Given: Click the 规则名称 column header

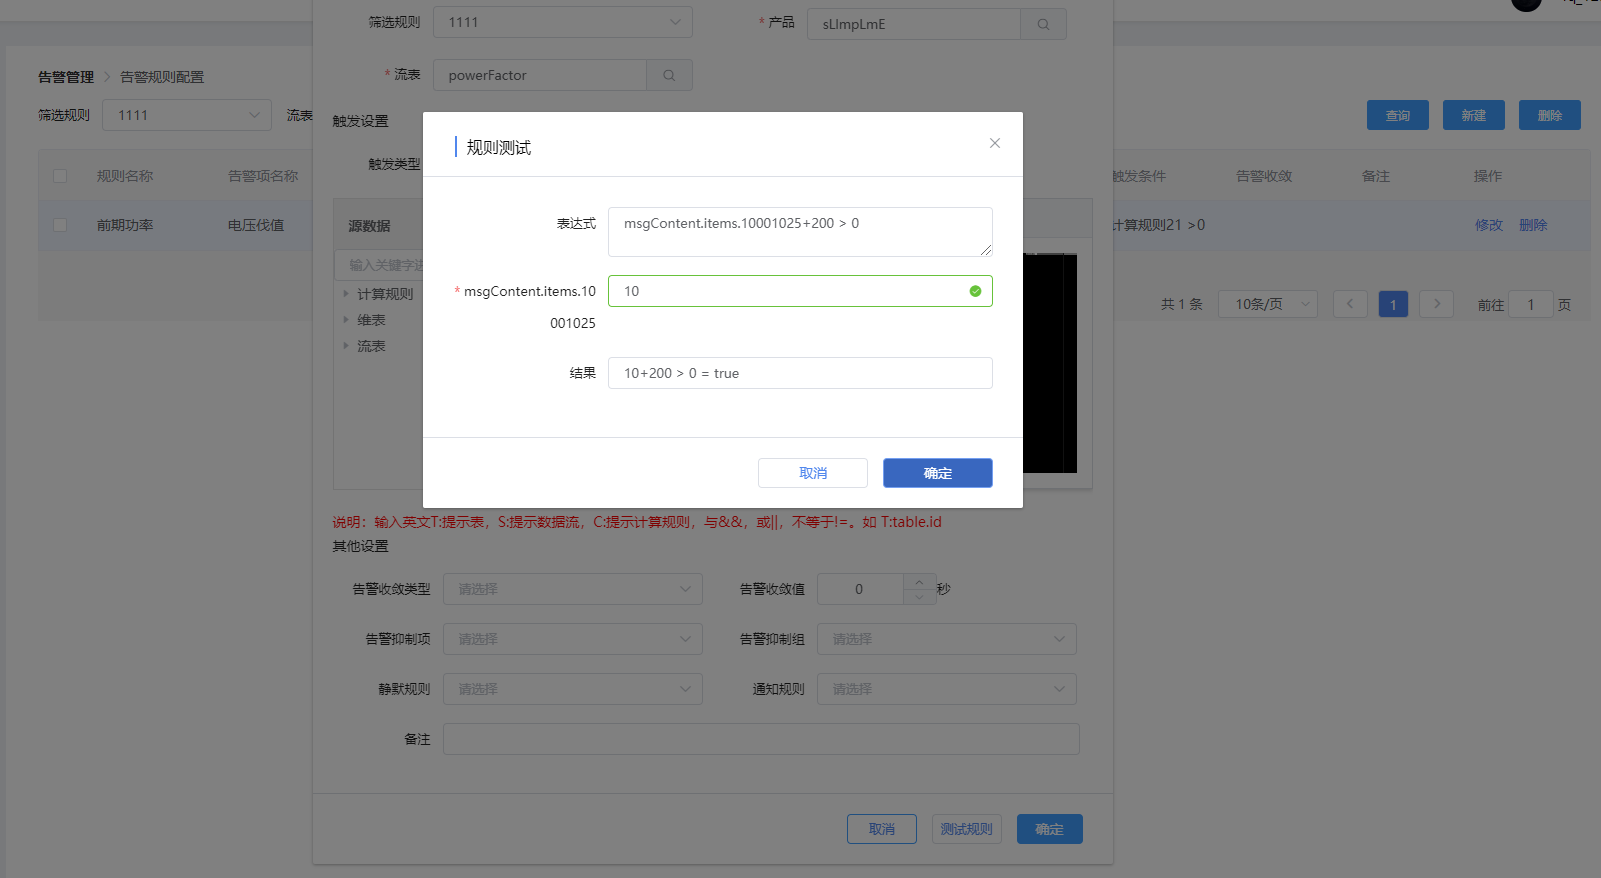Looking at the screenshot, I should pos(125,176).
